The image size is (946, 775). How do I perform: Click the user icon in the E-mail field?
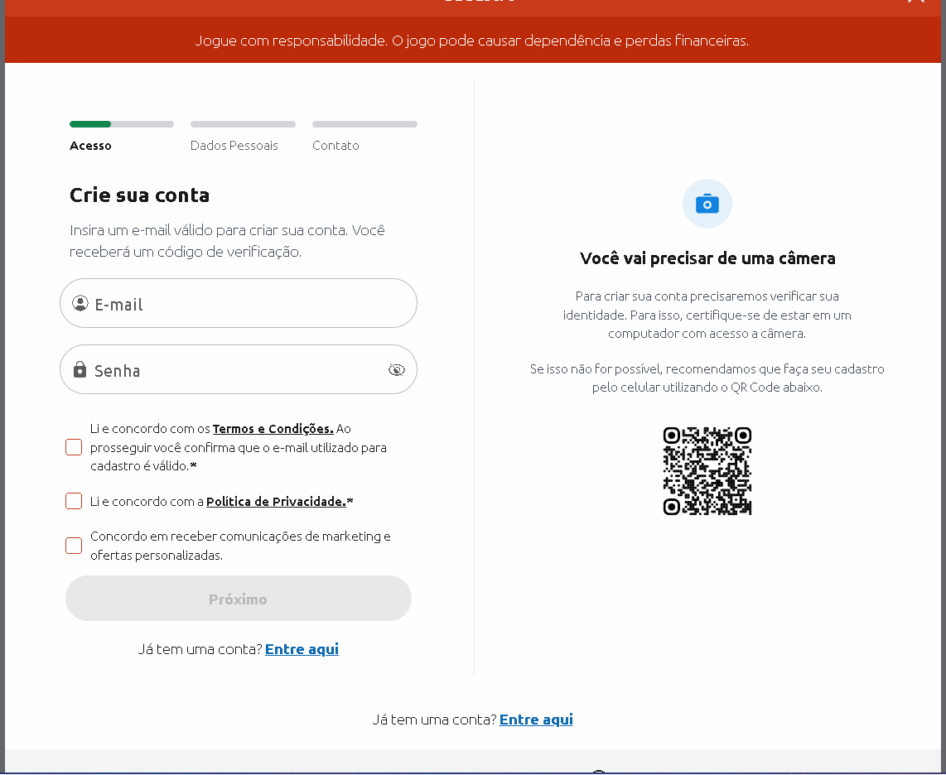click(x=80, y=303)
